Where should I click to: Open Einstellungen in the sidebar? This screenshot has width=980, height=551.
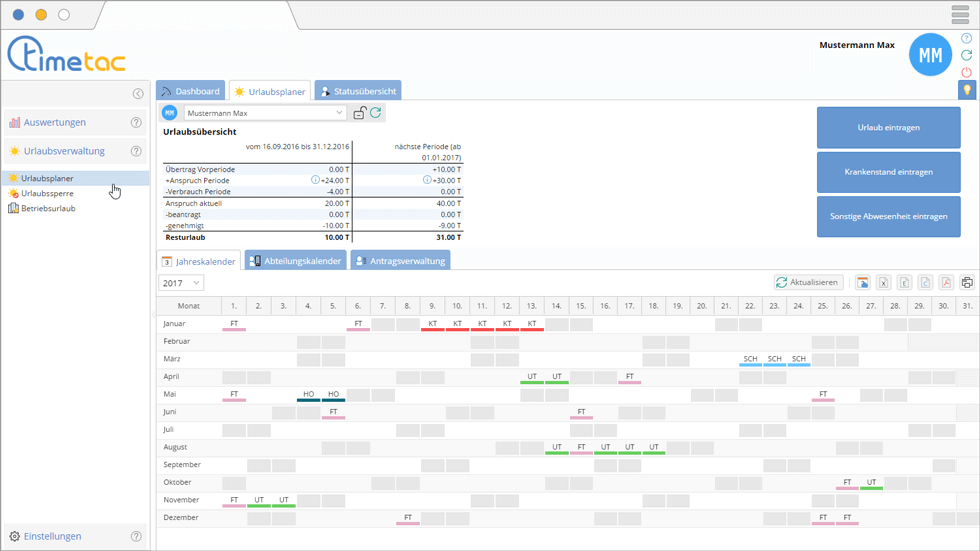52,536
